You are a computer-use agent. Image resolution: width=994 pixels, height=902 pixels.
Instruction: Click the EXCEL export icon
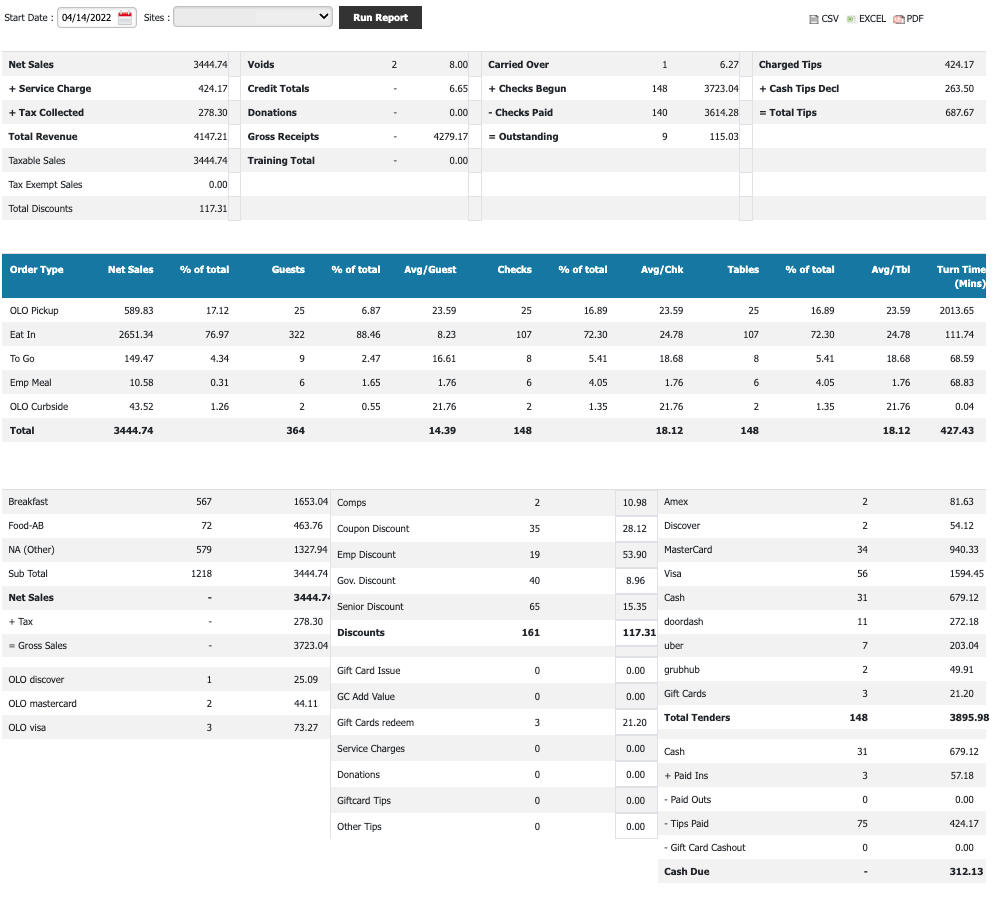point(851,19)
